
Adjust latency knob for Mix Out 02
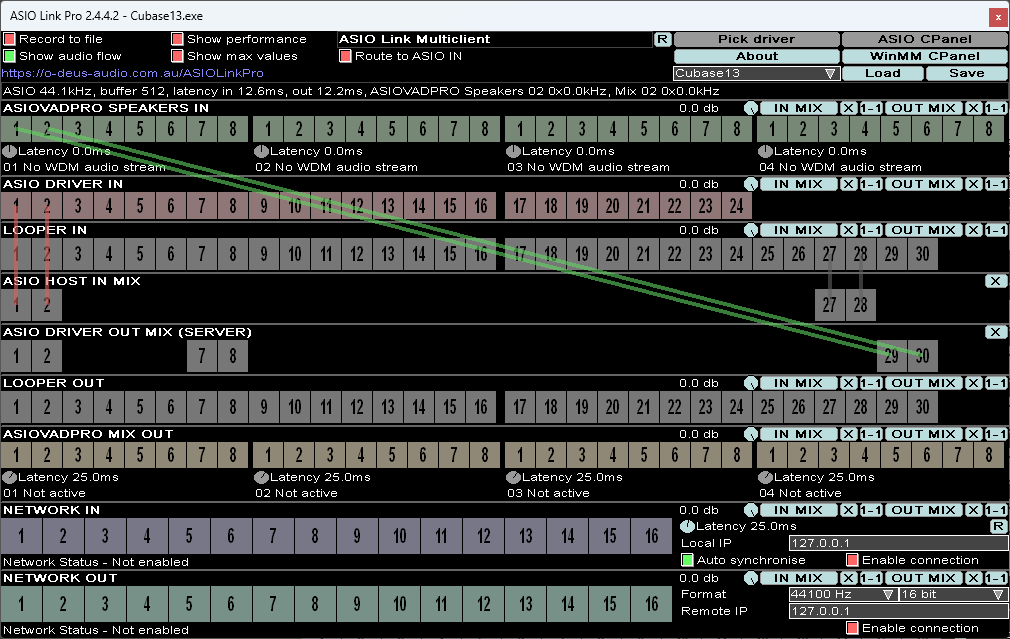tap(261, 477)
